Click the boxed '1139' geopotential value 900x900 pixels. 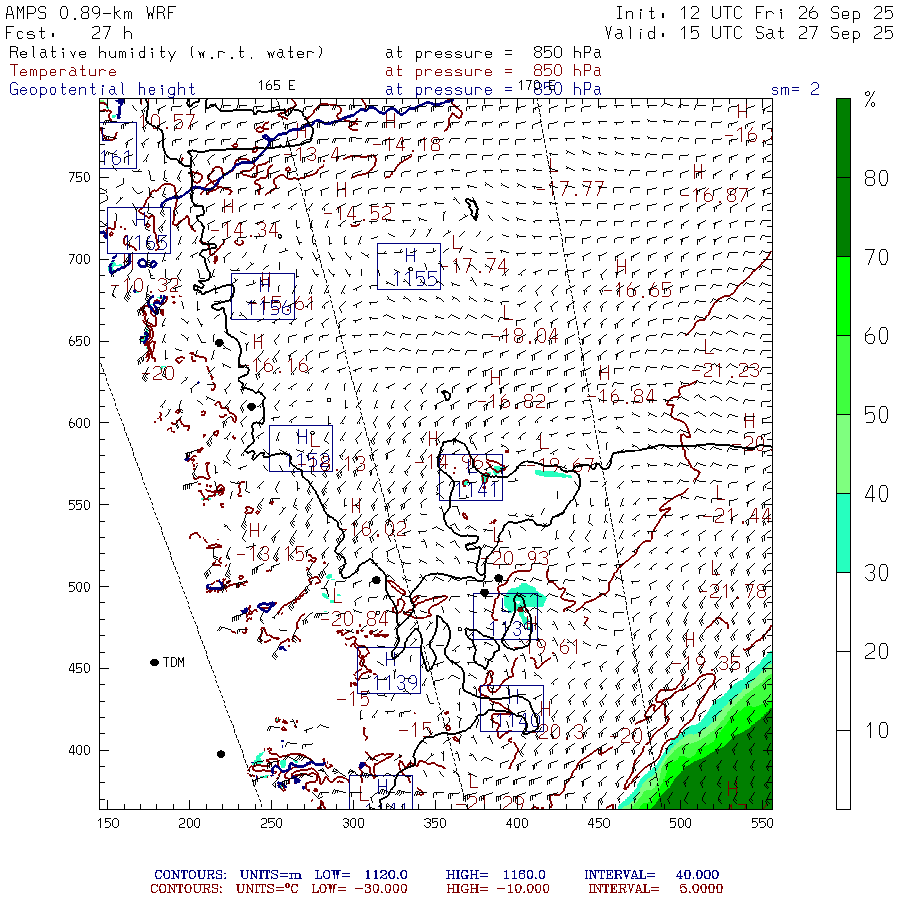coord(396,683)
